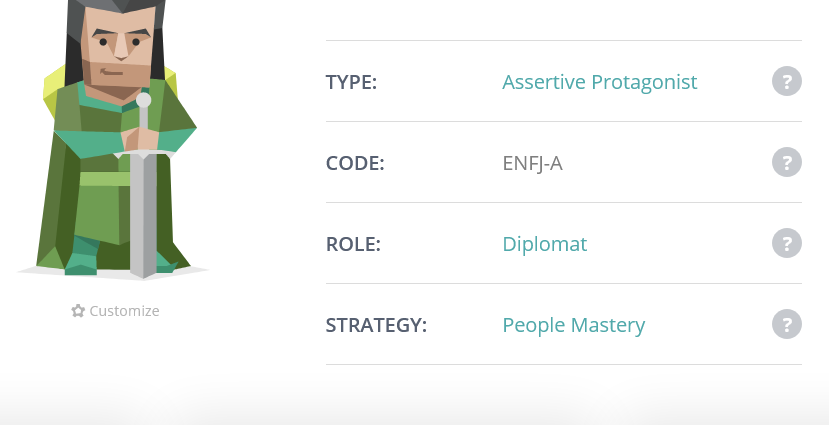Open the People Mastery strategy link

click(574, 325)
